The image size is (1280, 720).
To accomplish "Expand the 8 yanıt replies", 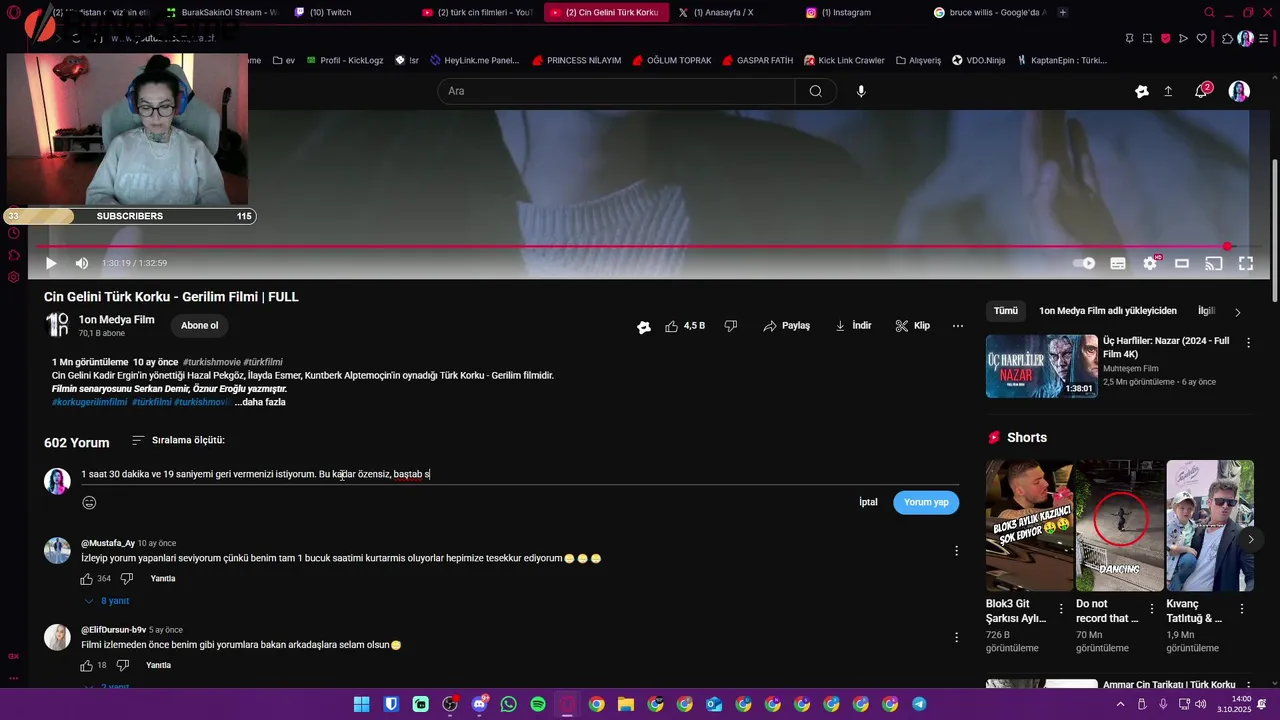I will [107, 601].
